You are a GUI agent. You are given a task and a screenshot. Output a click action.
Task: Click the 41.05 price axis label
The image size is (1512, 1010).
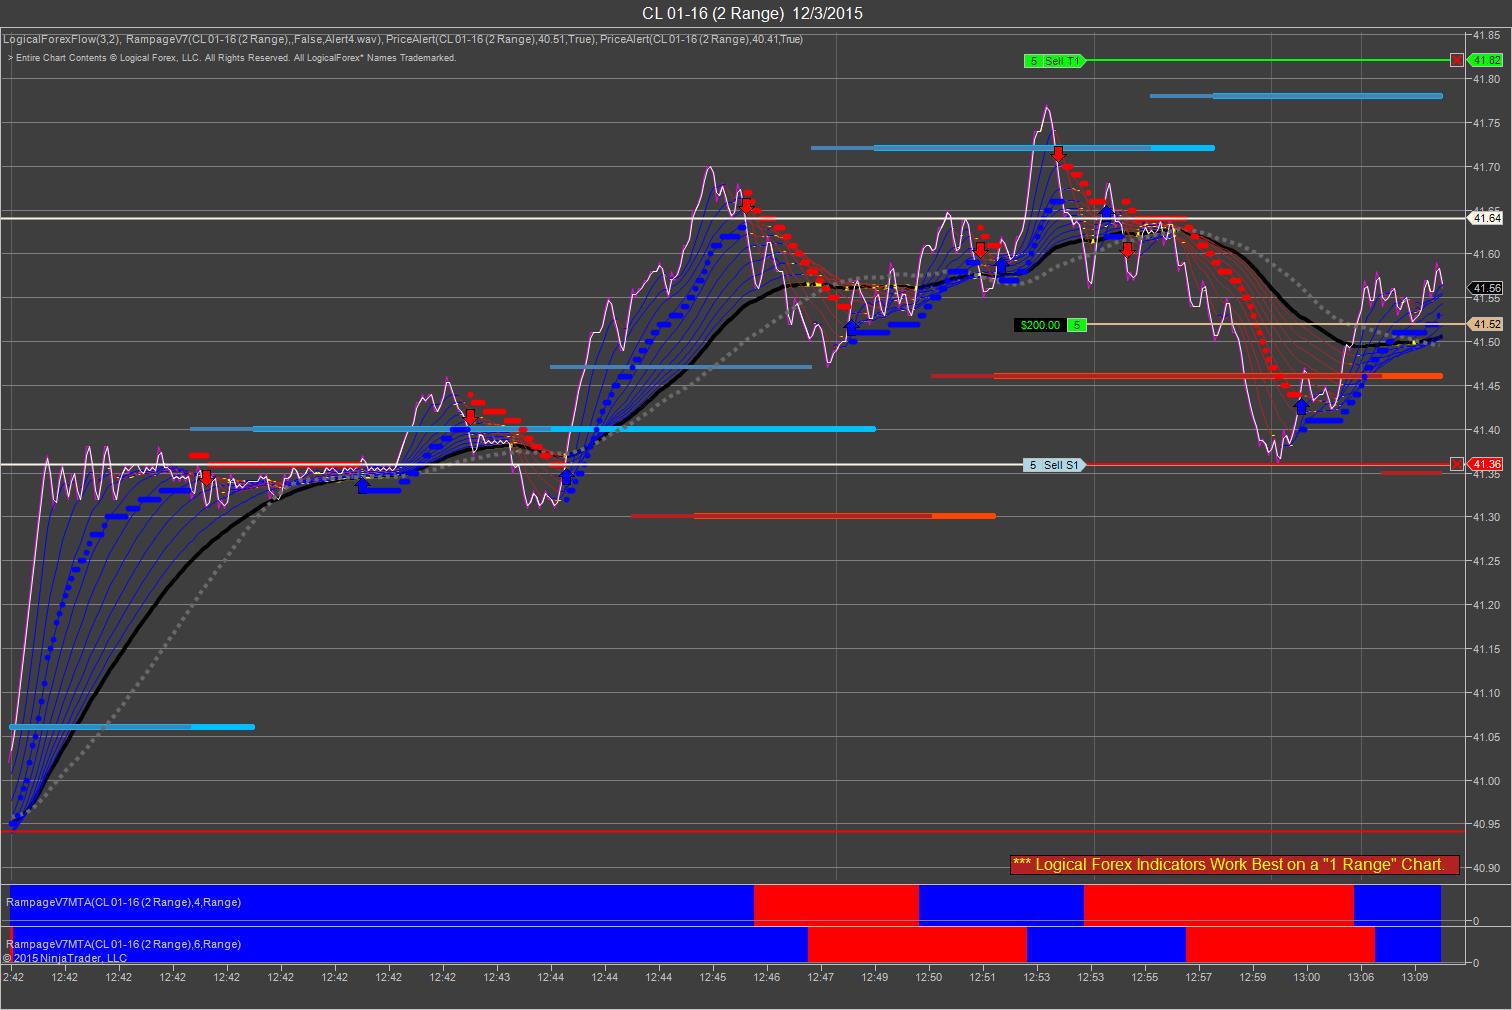click(x=1486, y=737)
